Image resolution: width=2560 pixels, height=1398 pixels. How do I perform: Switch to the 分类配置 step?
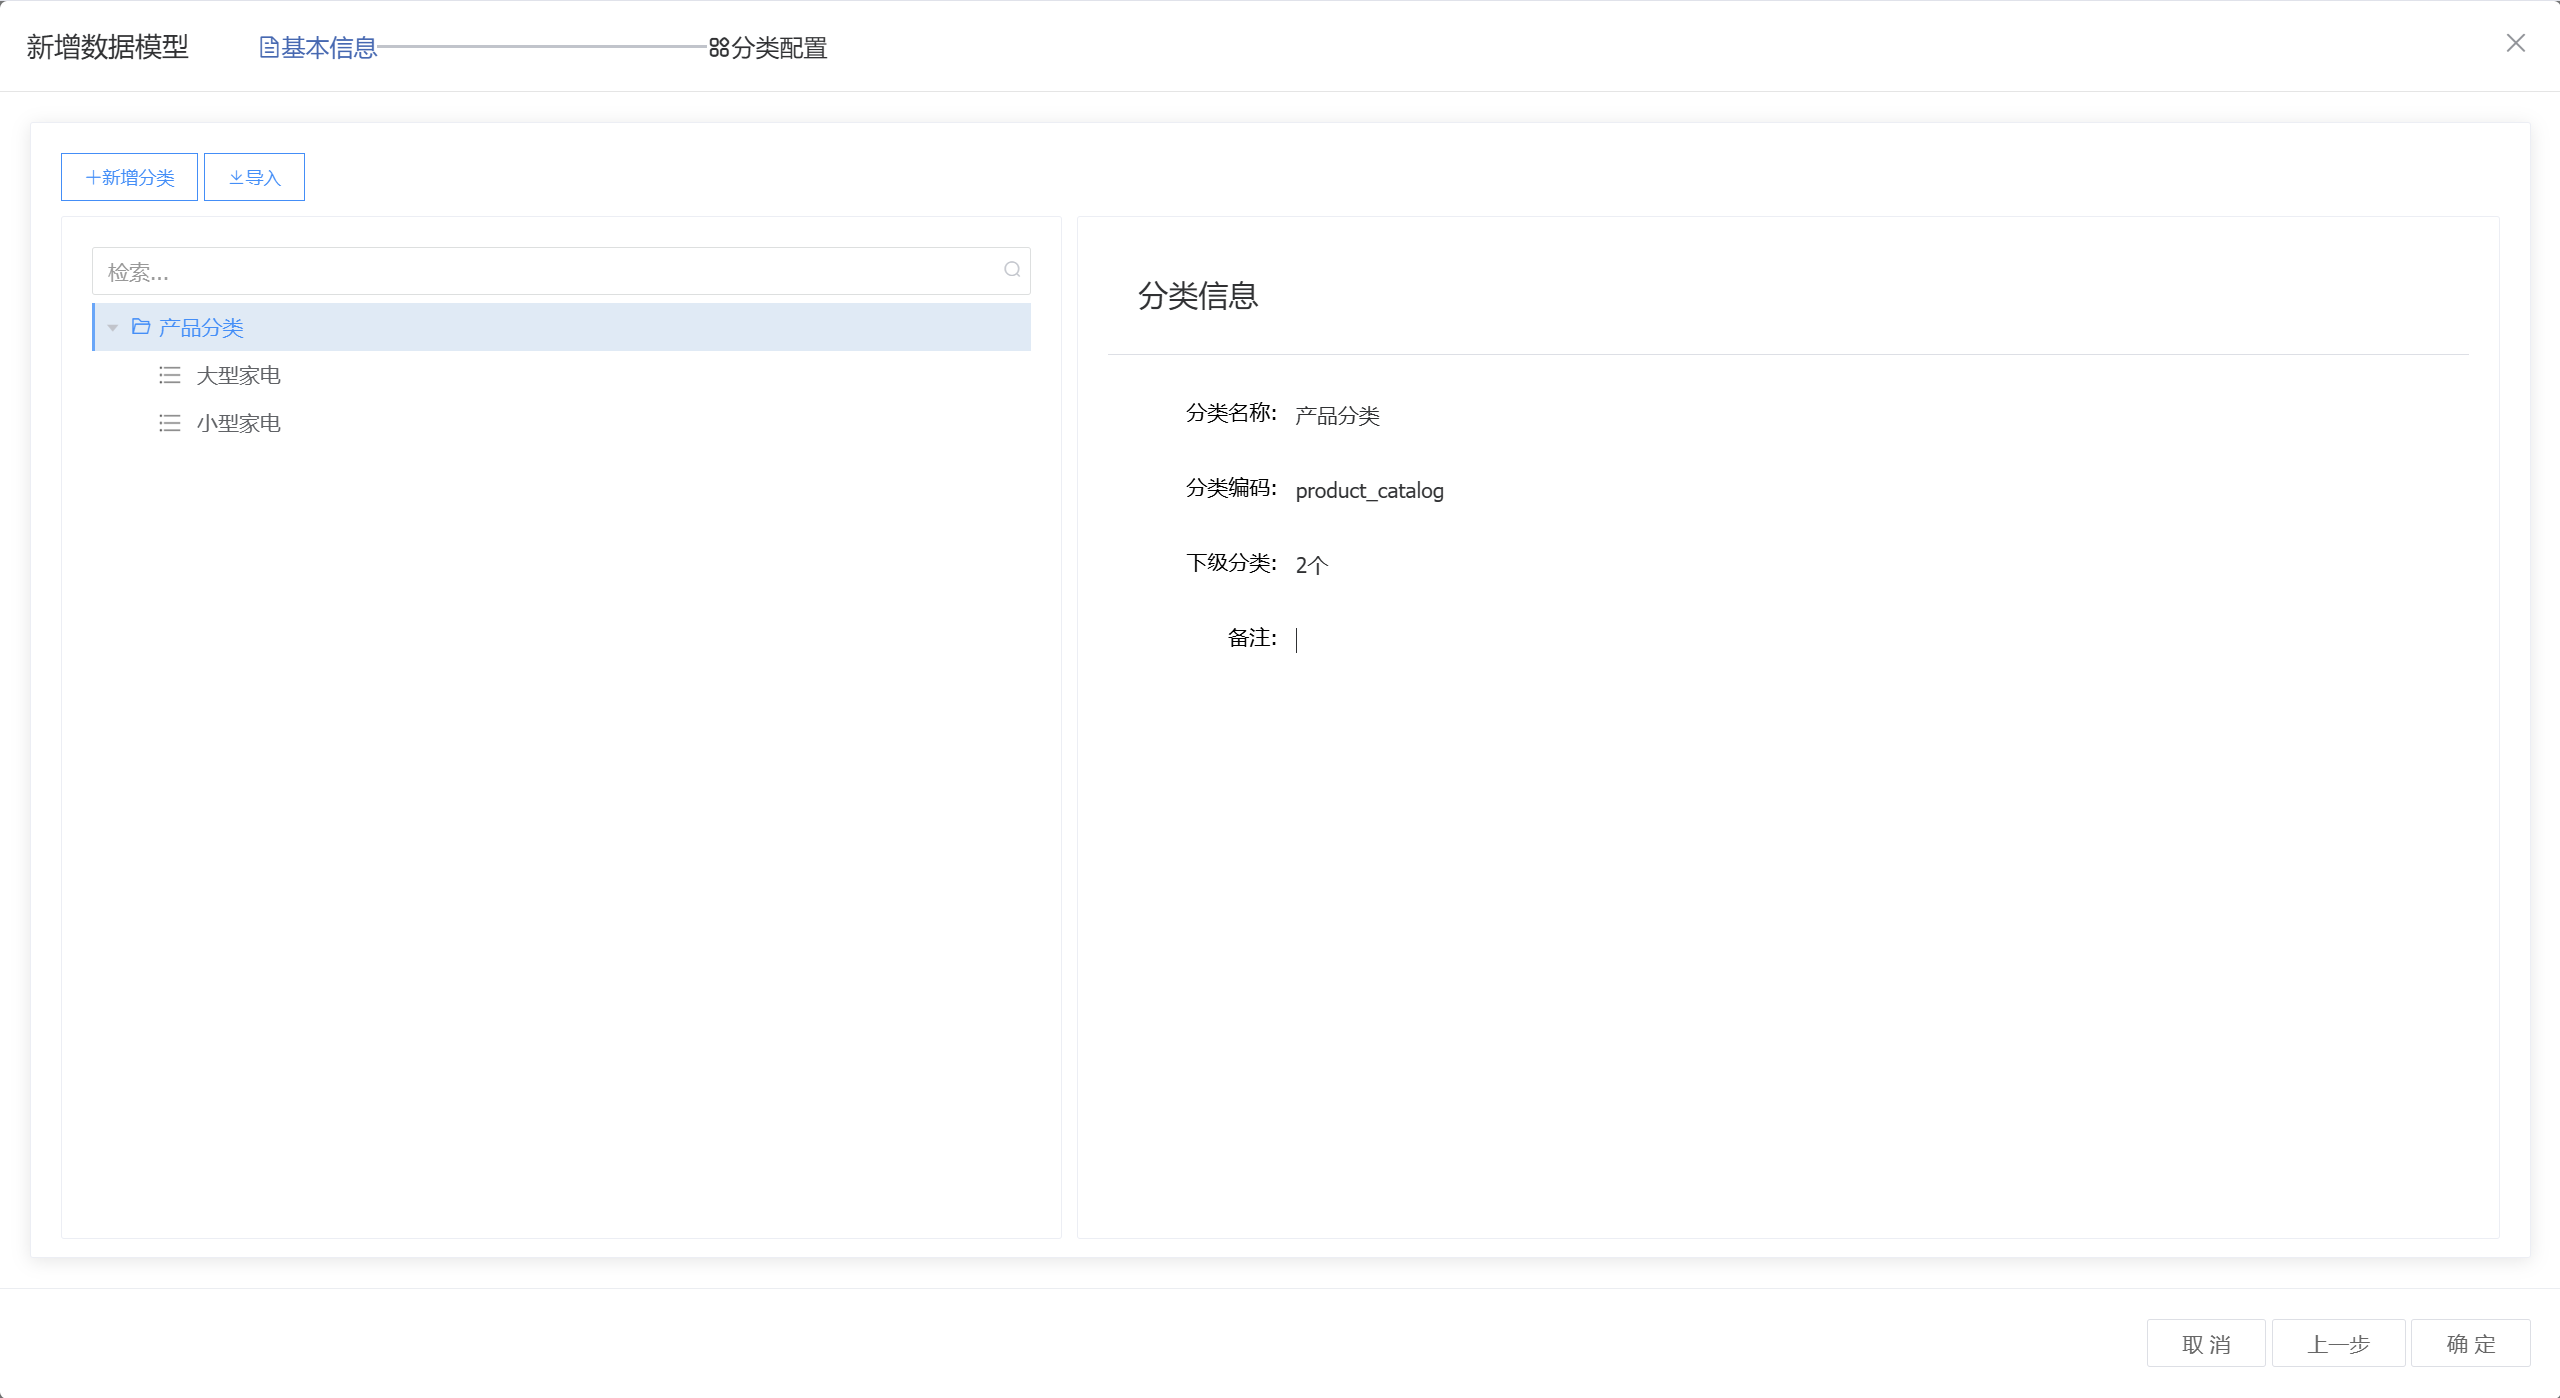point(778,47)
